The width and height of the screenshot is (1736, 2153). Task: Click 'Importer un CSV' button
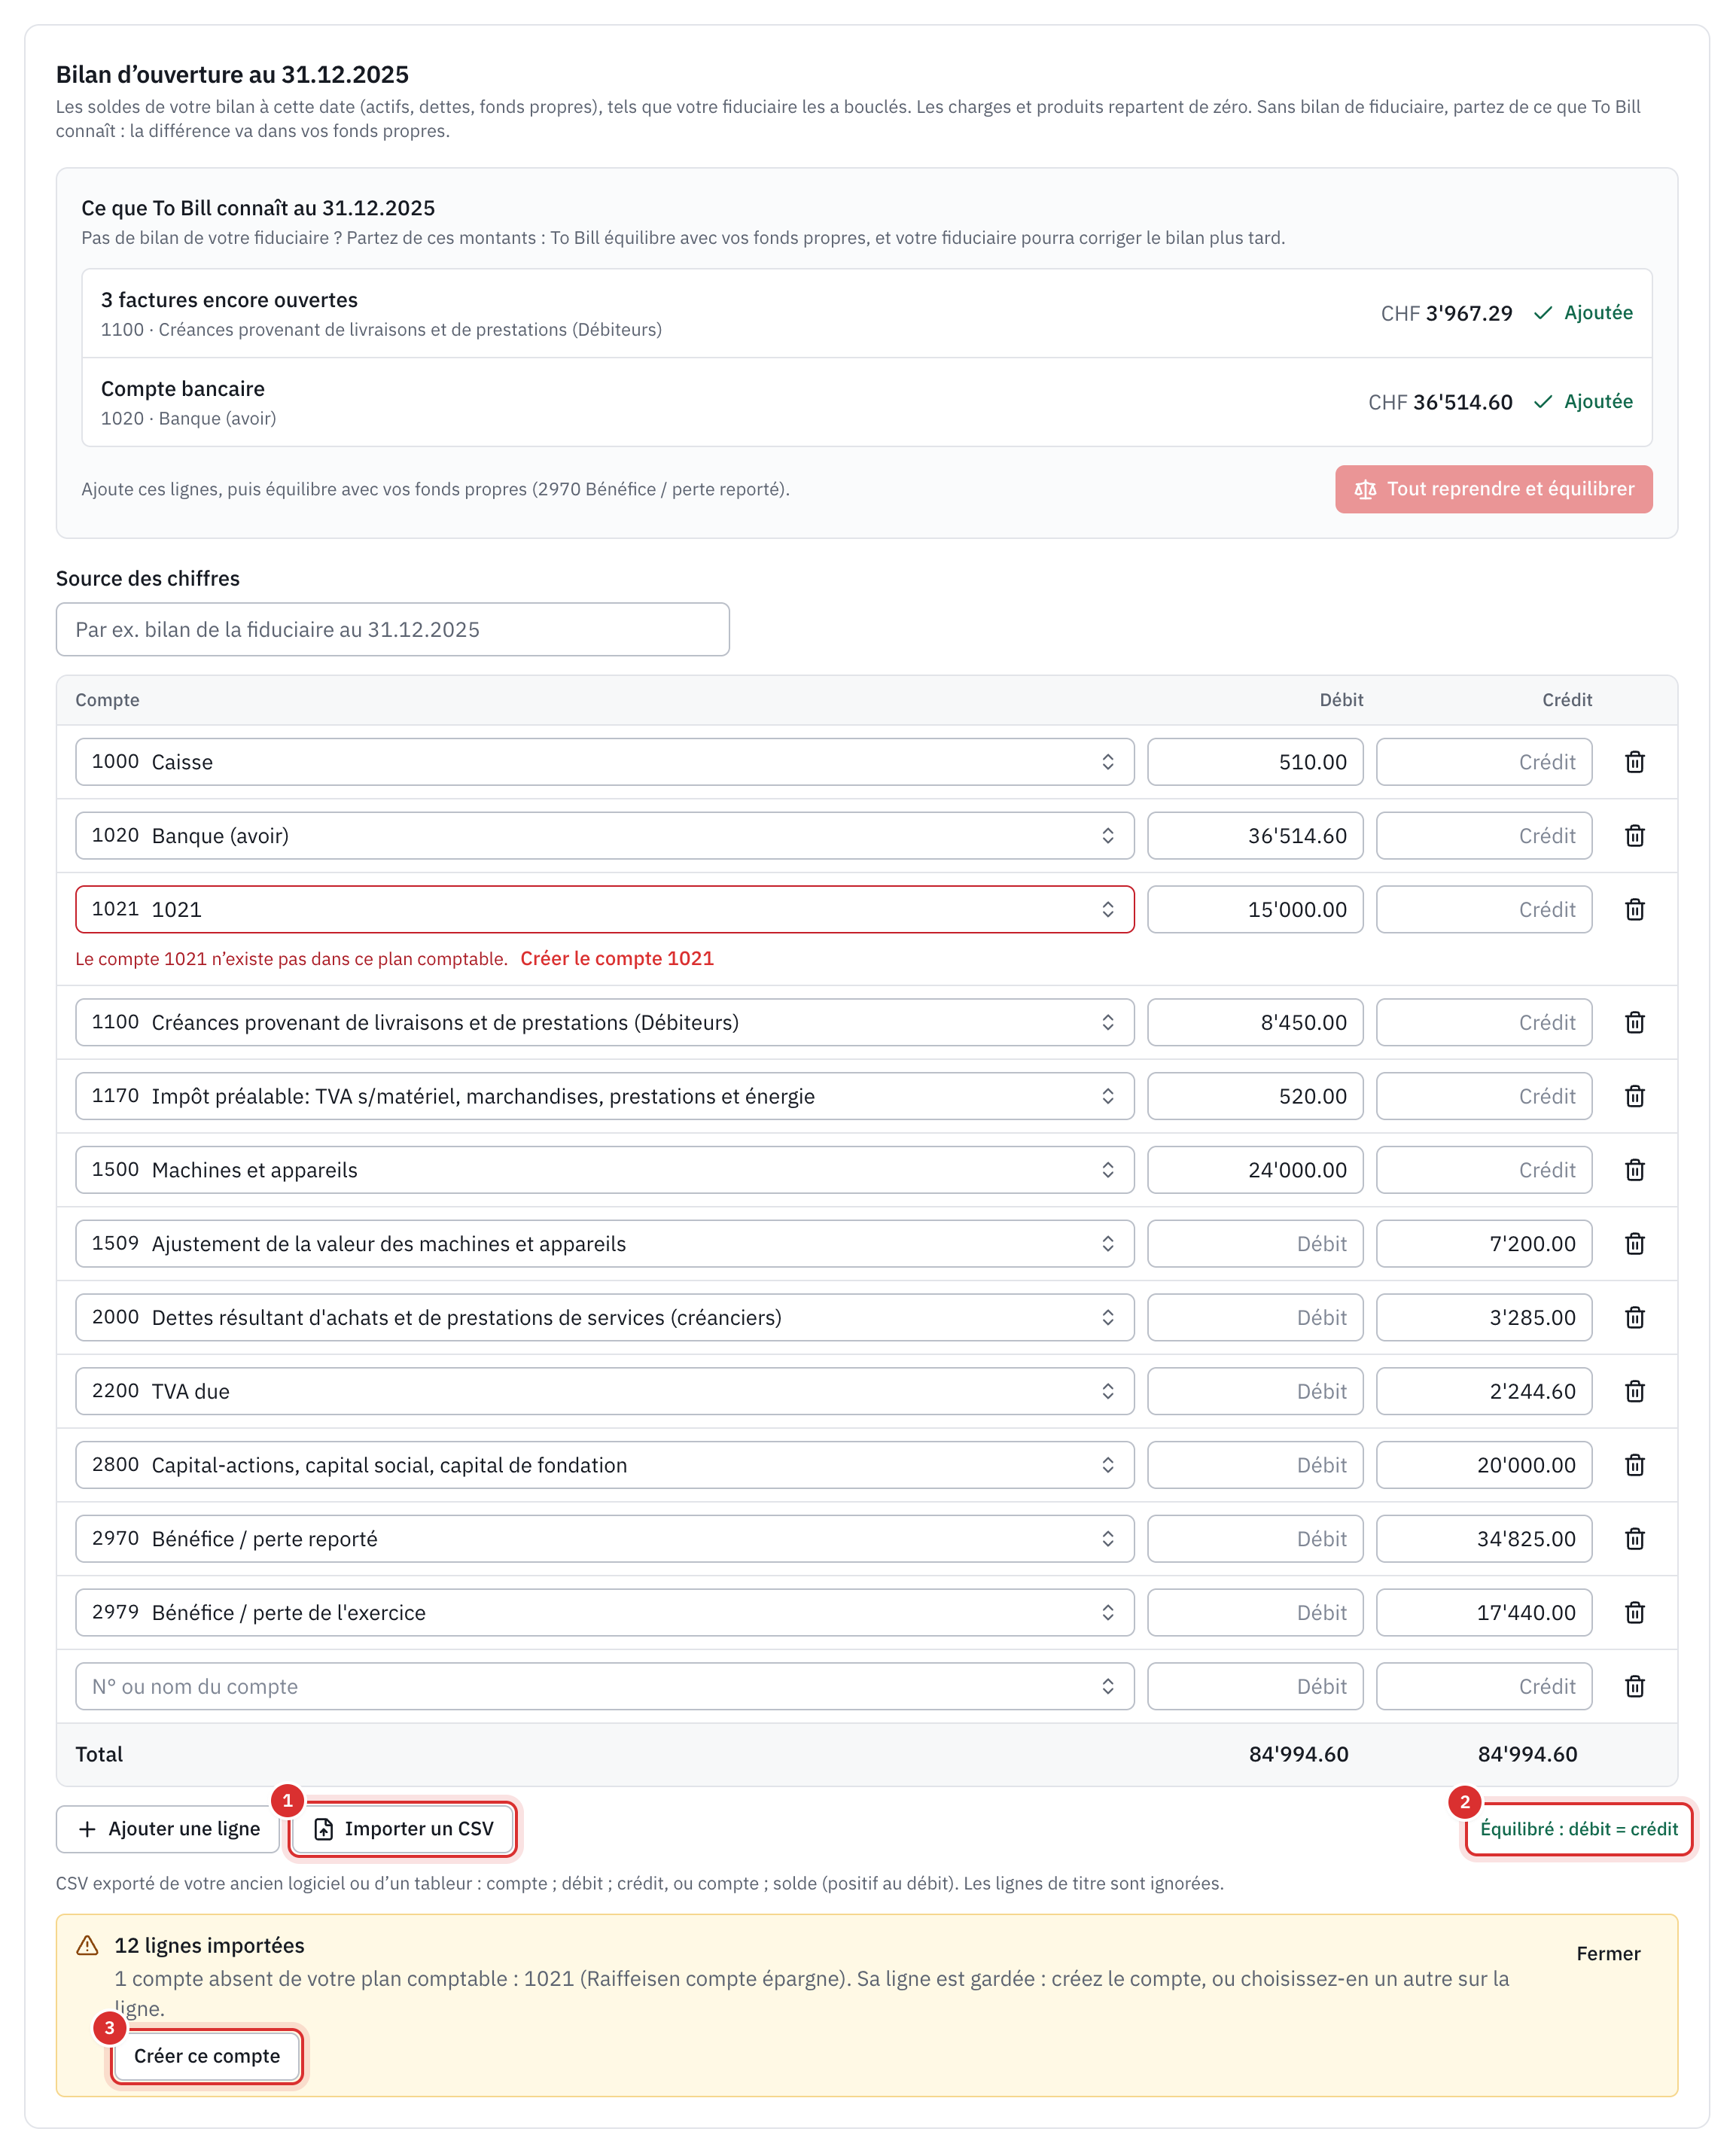coord(403,1829)
